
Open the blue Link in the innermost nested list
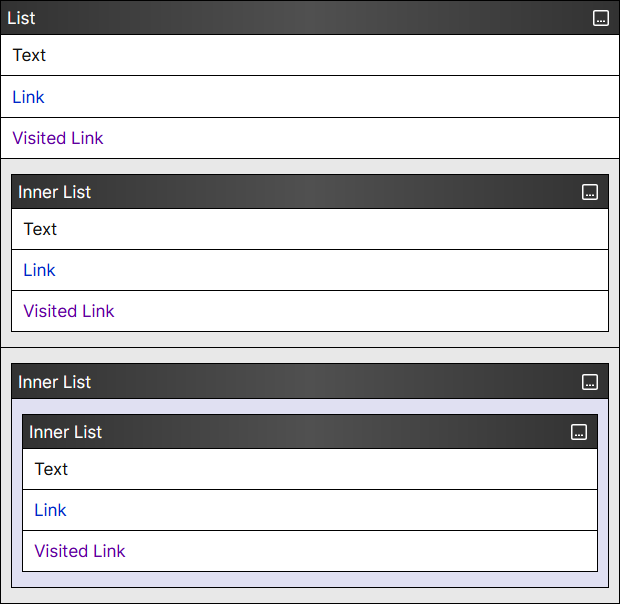point(50,510)
